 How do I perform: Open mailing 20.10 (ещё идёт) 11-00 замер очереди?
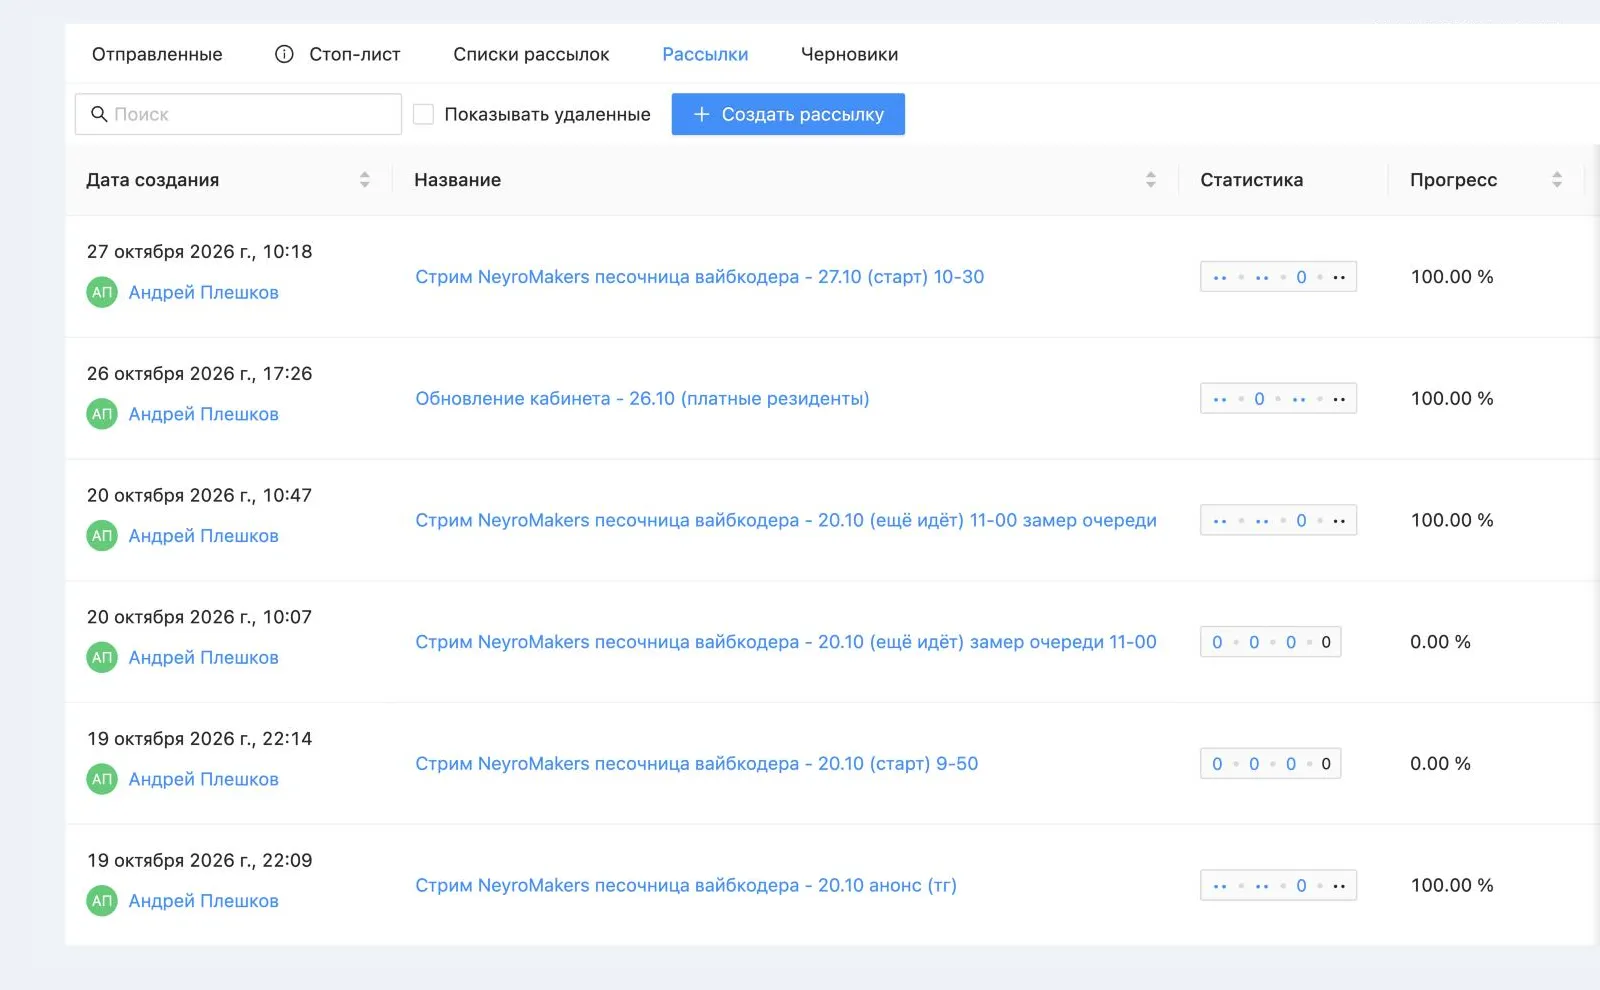786,520
